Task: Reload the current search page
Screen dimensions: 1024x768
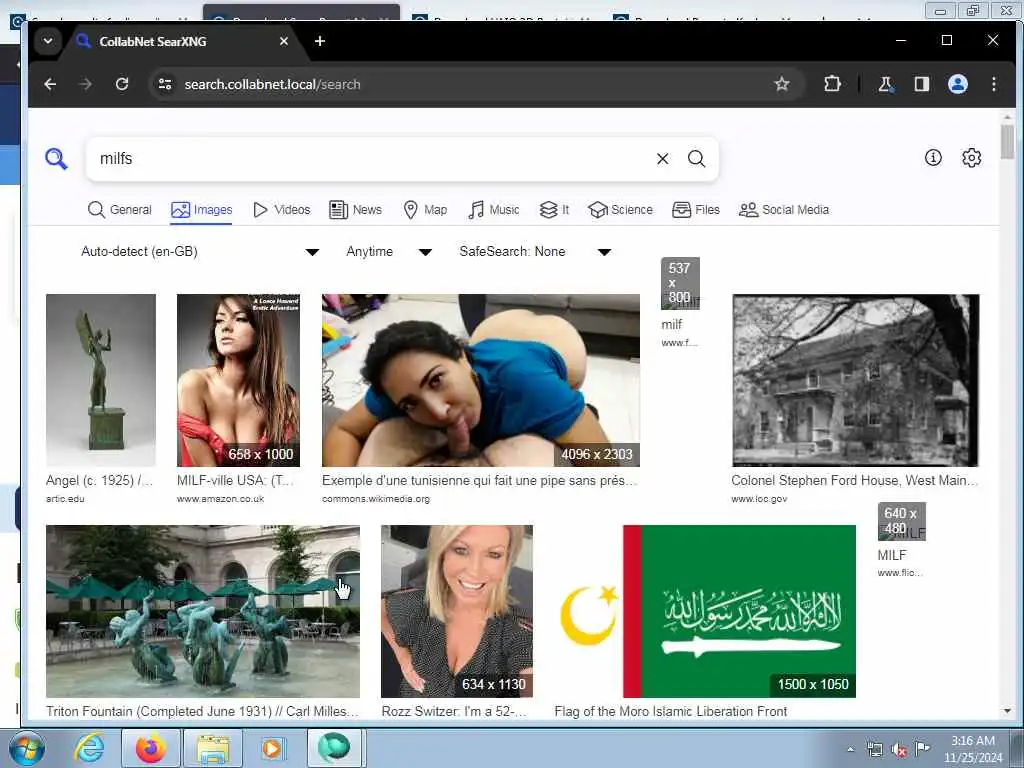Action: pos(121,84)
